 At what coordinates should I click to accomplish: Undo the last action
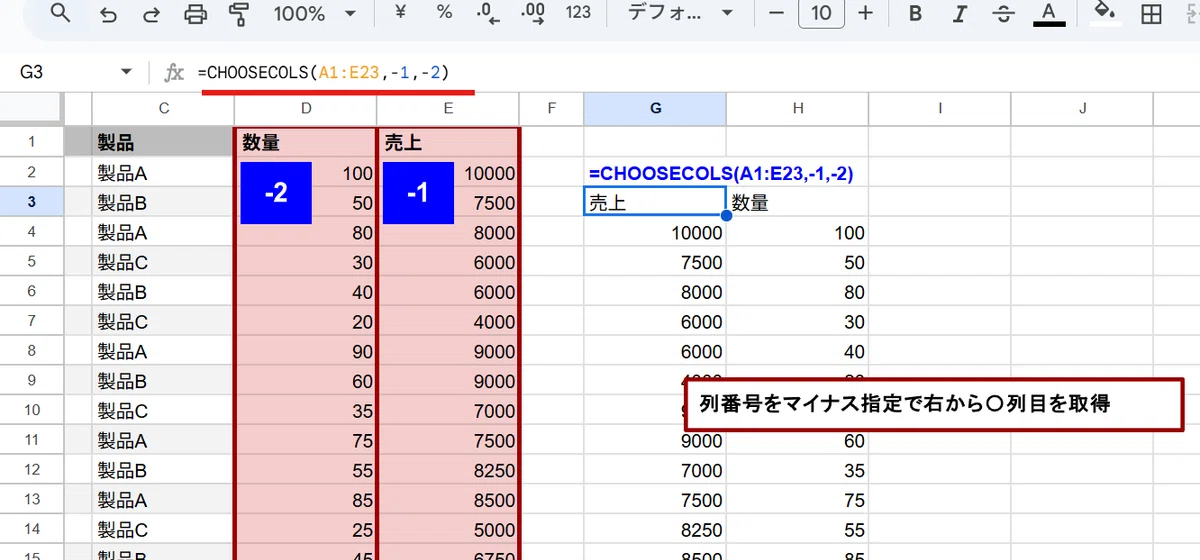point(109,13)
